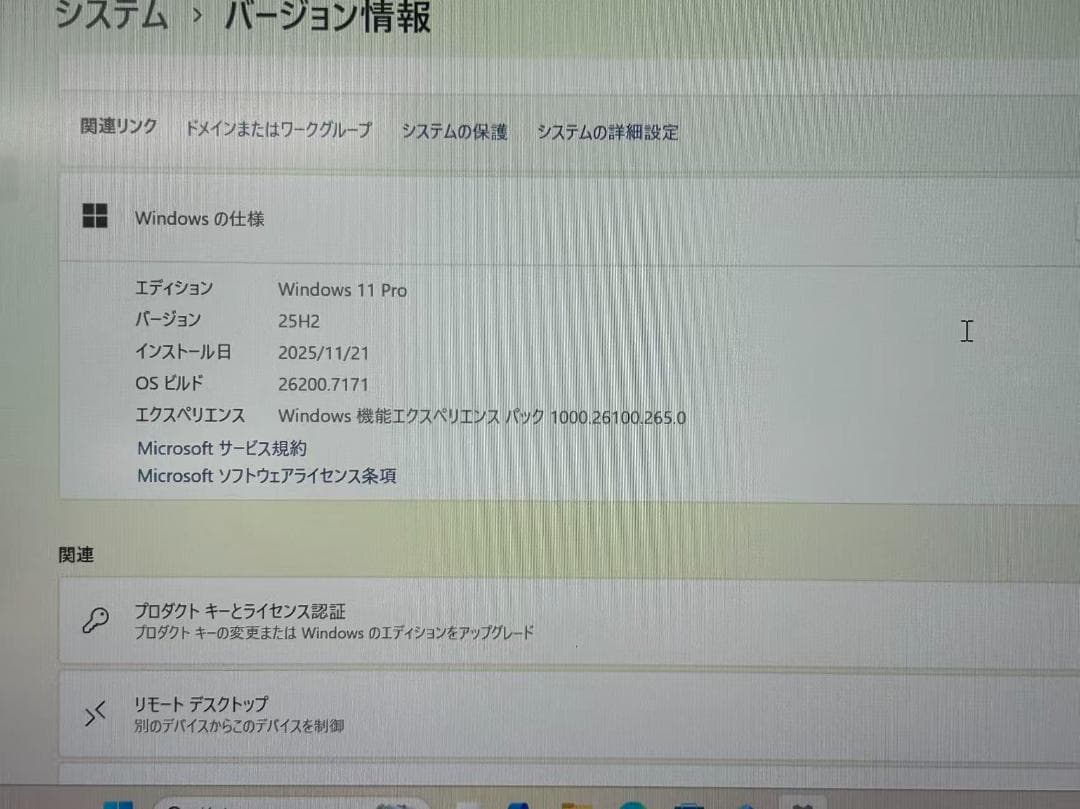
Task: Click the OS ビルド label
Action: [169, 383]
